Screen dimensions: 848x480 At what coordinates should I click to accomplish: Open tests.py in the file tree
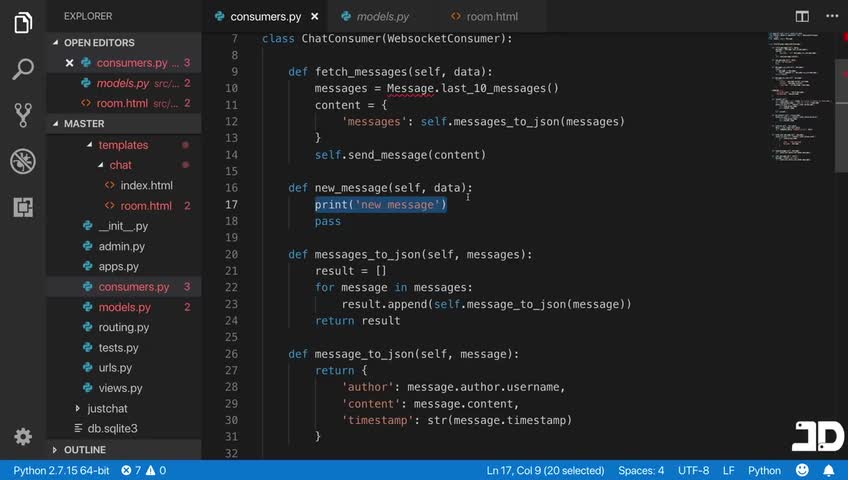(123, 348)
